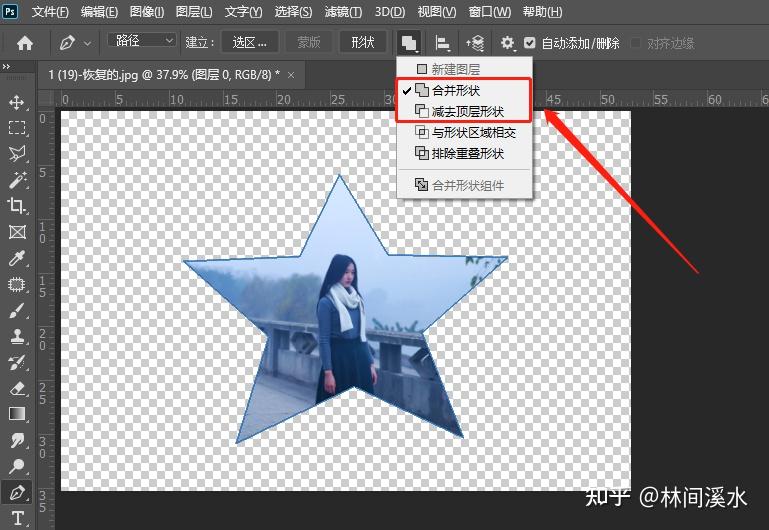769x530 pixels.
Task: Open the 编辑(E) menu
Action: (x=99, y=12)
